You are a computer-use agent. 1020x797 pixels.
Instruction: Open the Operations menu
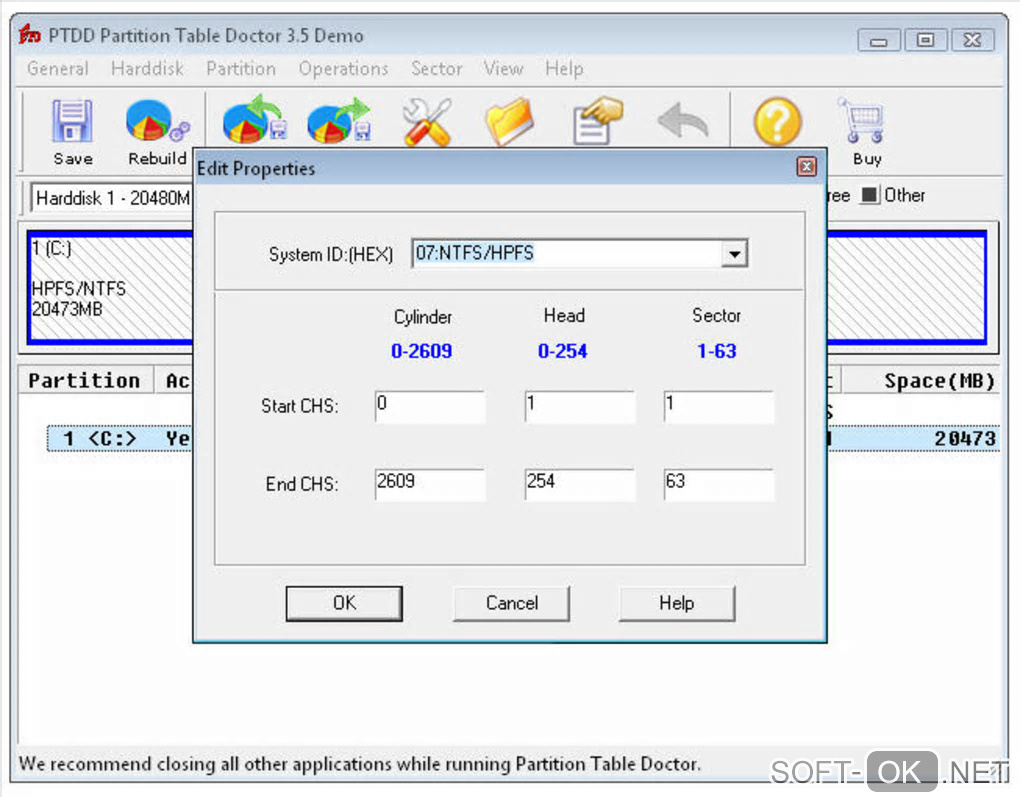343,68
